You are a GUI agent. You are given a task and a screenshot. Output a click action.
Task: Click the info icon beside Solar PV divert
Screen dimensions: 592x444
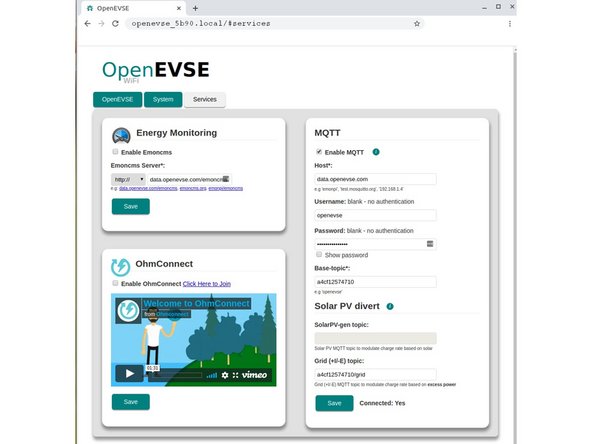pyautogui.click(x=390, y=306)
